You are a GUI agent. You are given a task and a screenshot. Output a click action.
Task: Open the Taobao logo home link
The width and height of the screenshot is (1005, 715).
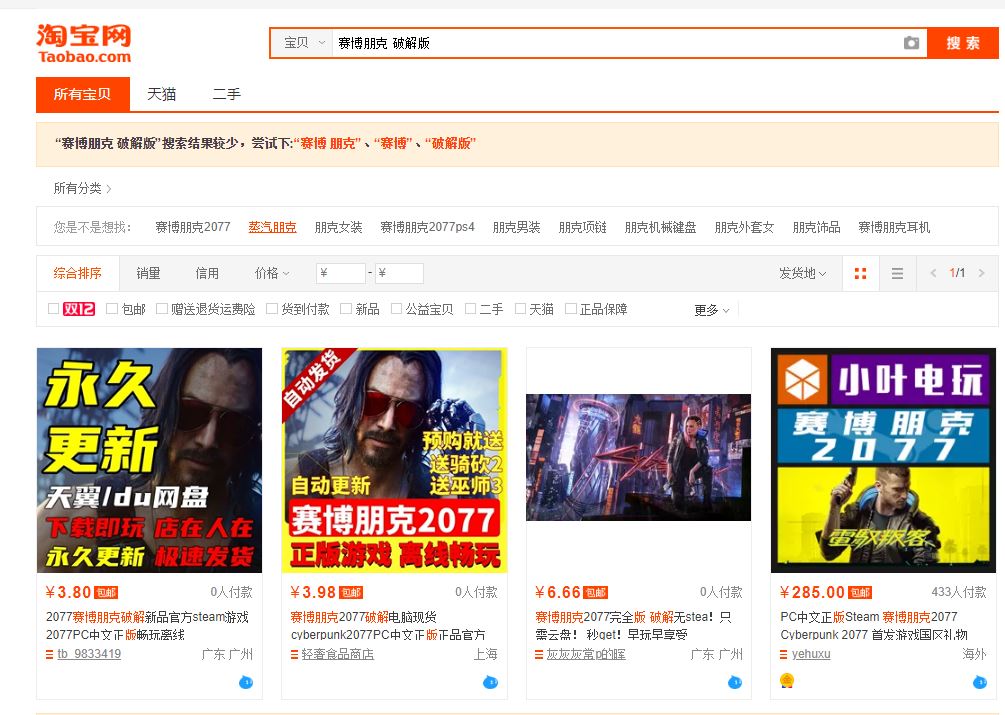tap(84, 43)
